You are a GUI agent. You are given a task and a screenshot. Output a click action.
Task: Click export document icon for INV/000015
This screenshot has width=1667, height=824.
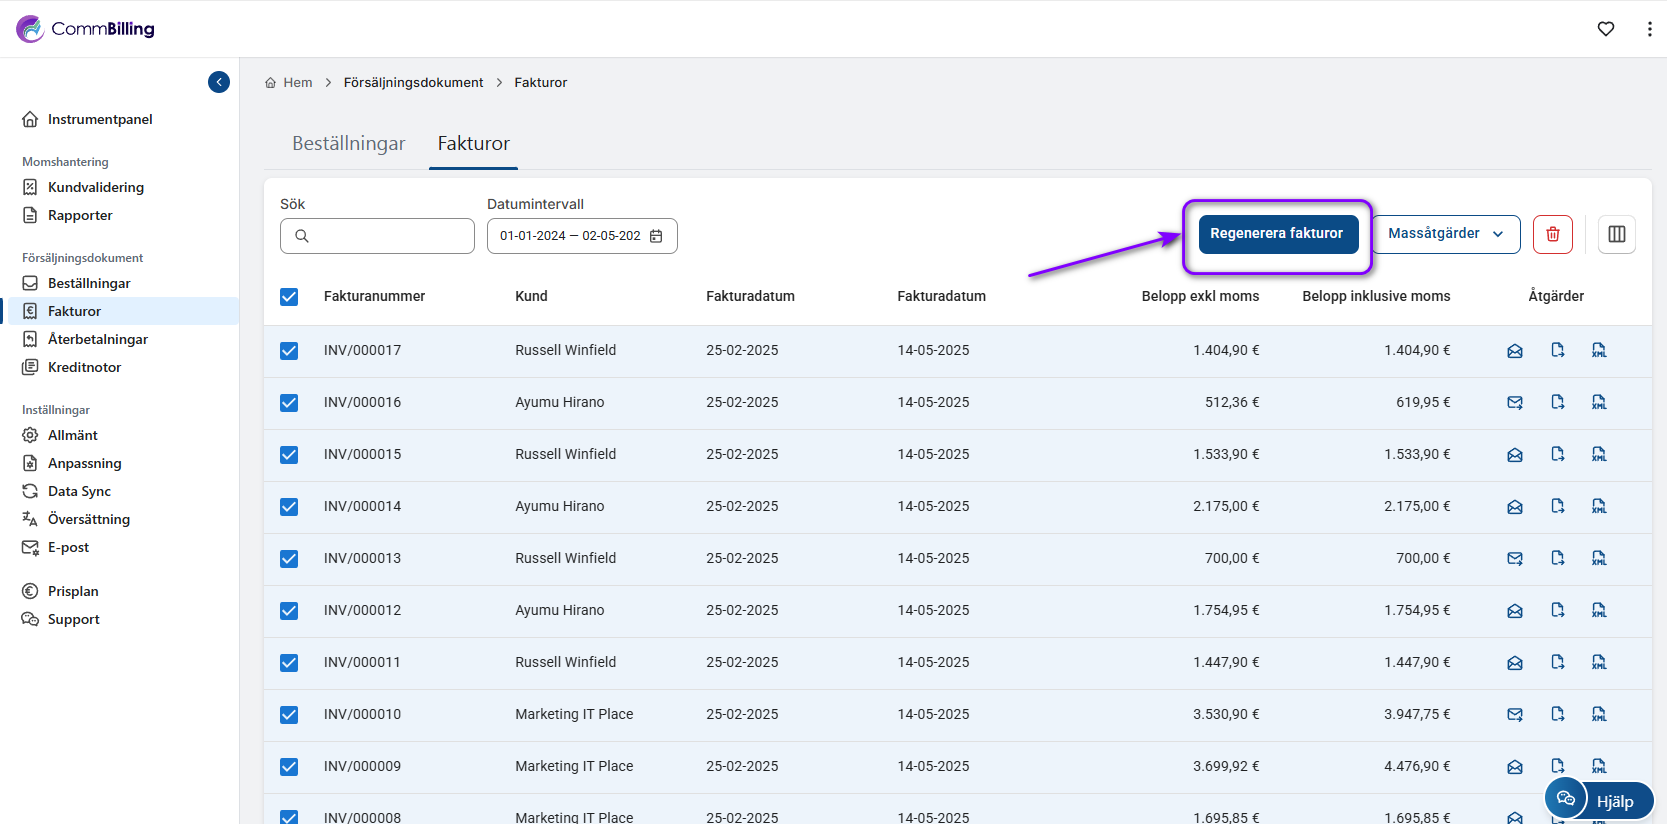click(x=1557, y=454)
